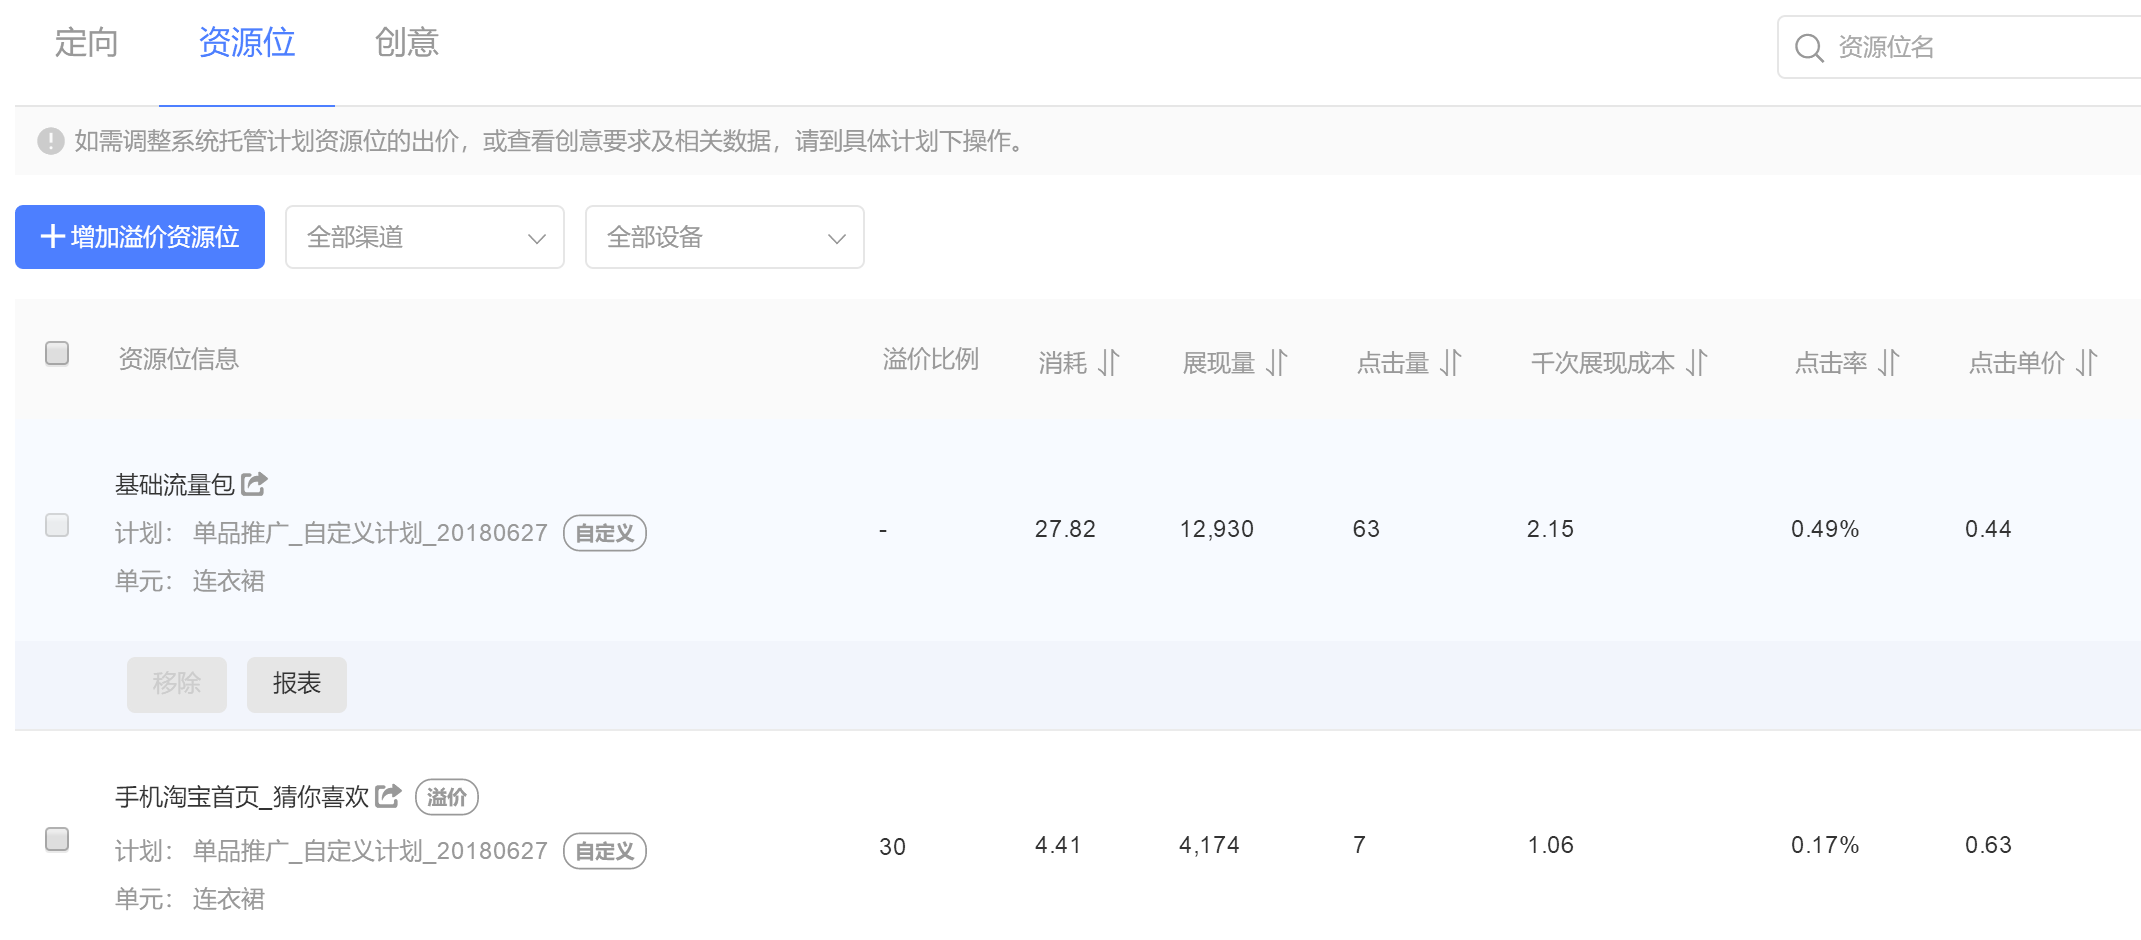Click the 手机淘宝首页_猜你喜欢 name
2141x940 pixels.
tap(242, 797)
